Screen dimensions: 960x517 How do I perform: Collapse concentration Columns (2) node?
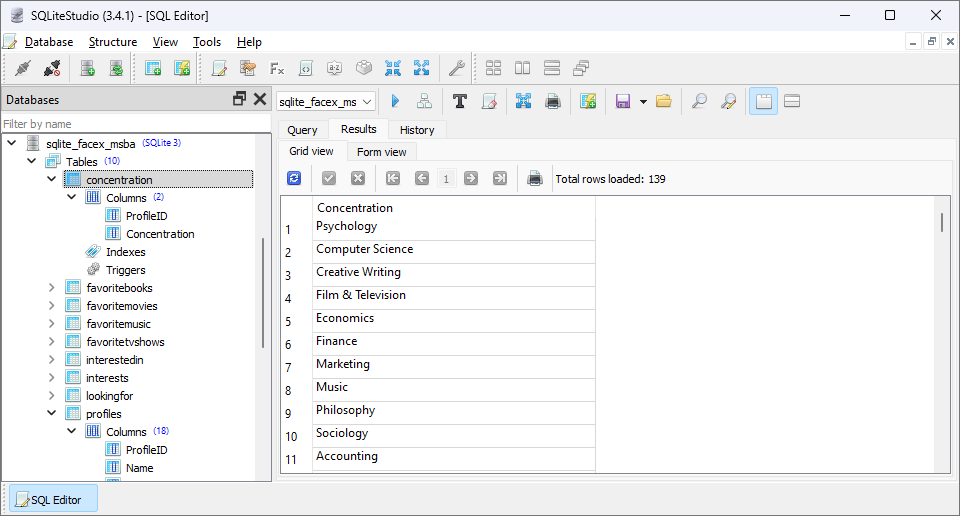coord(72,197)
